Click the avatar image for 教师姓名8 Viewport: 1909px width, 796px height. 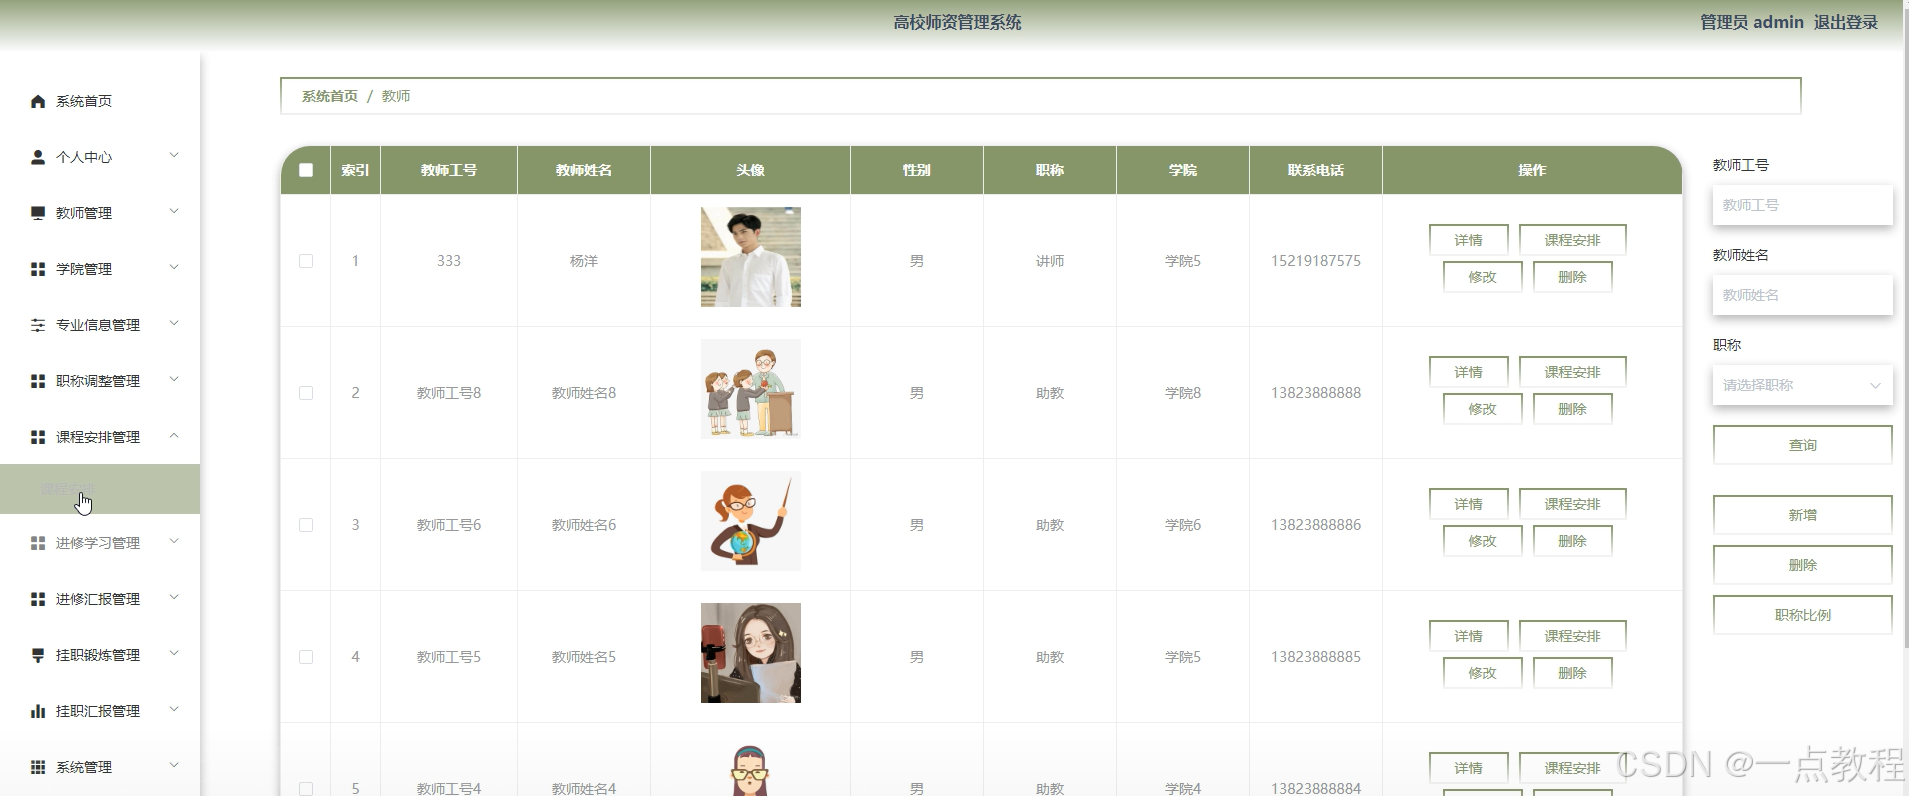click(x=751, y=389)
